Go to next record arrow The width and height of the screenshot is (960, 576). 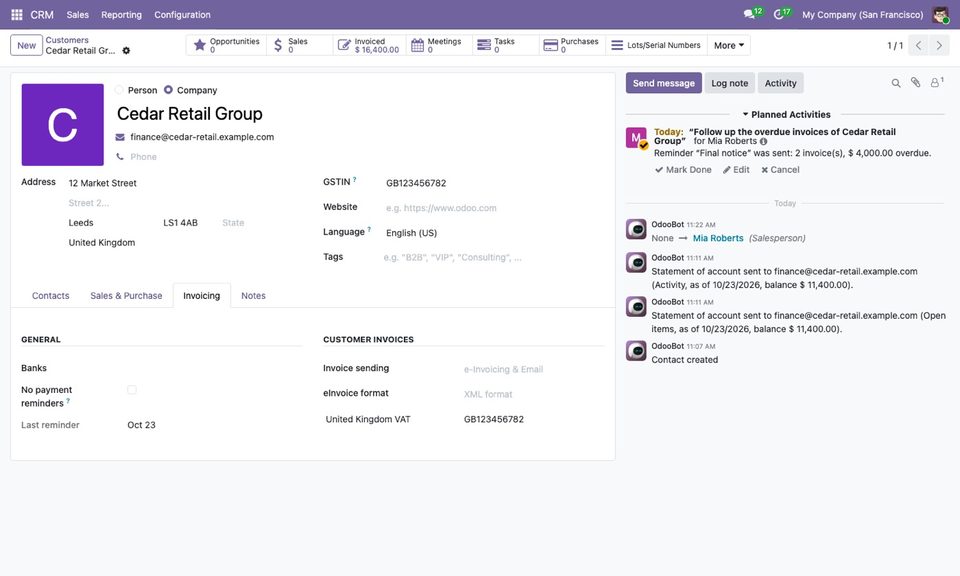(939, 45)
